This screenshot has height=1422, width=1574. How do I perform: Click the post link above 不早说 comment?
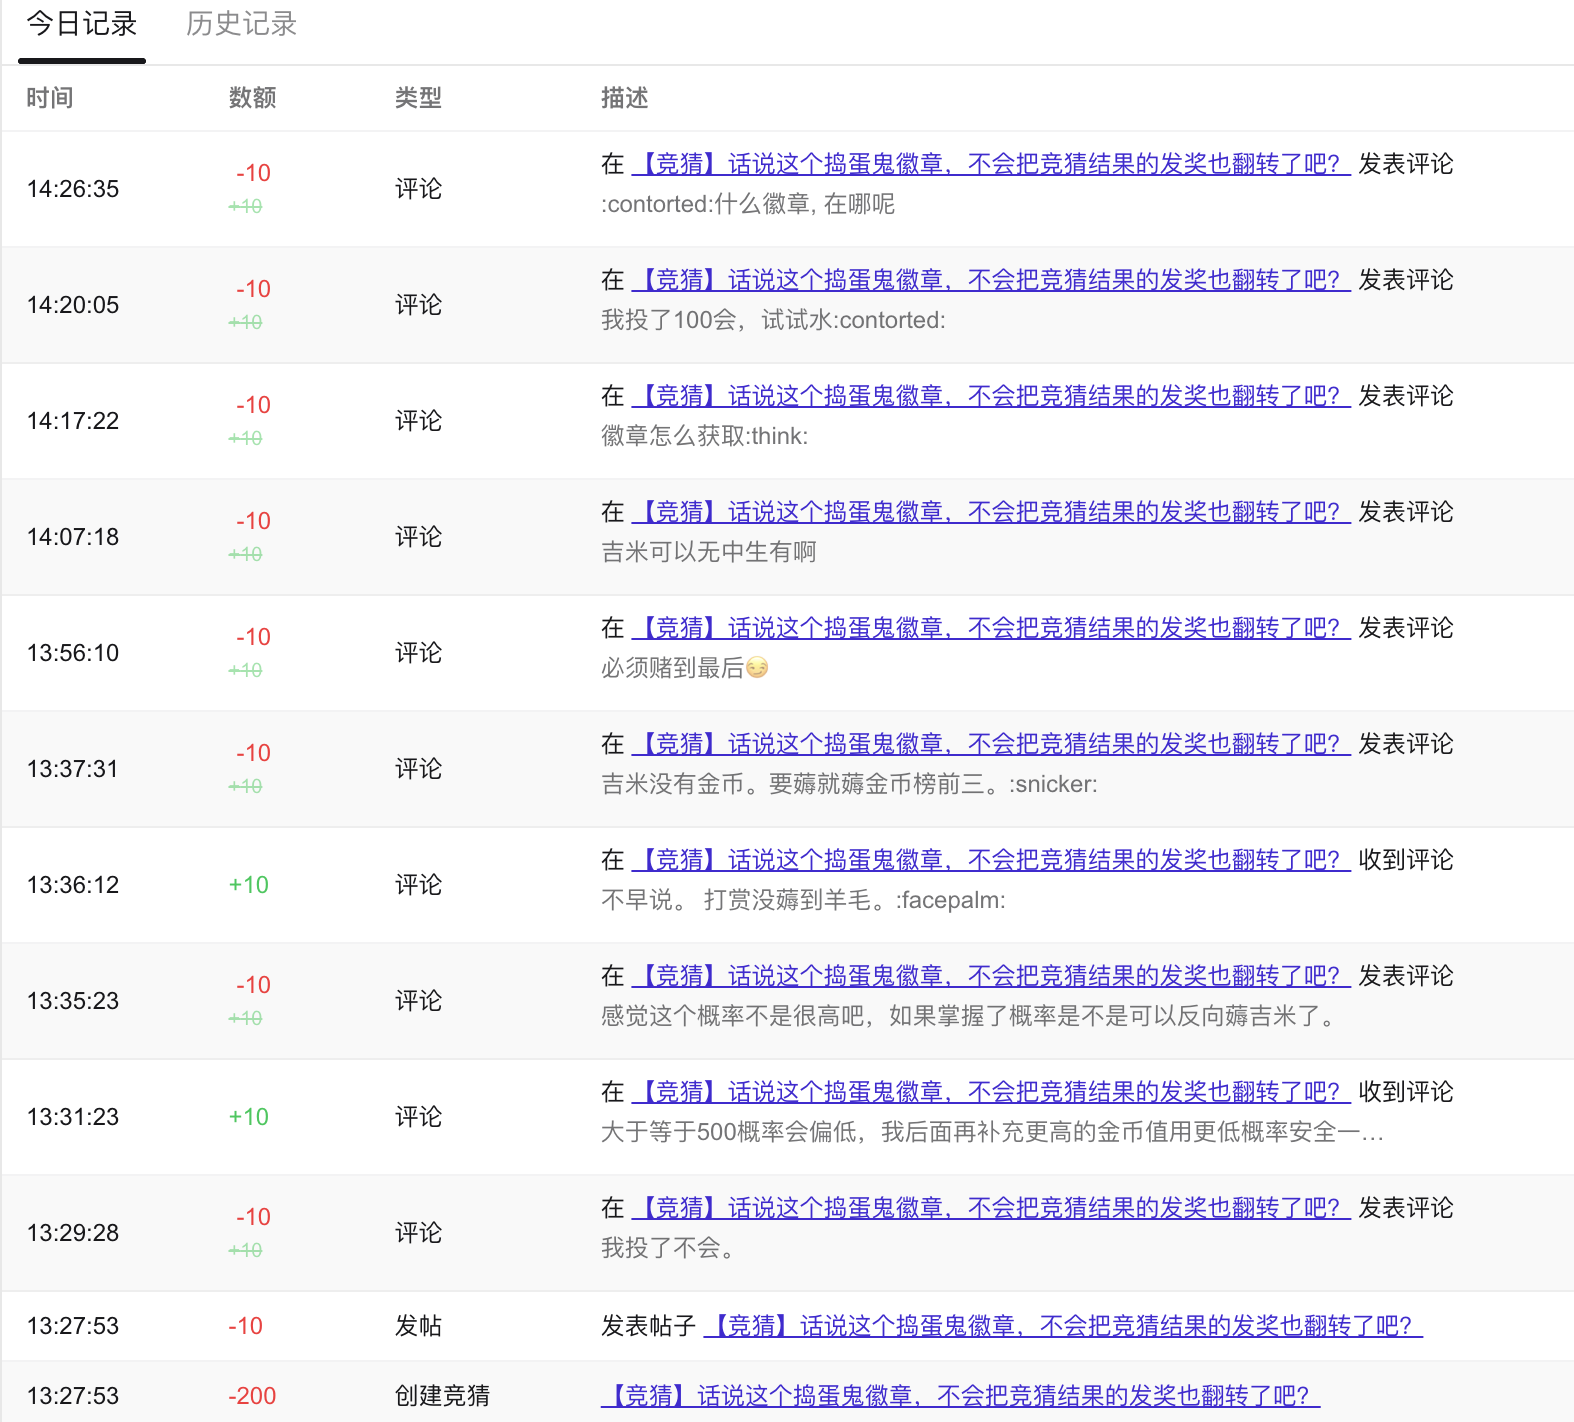point(990,860)
